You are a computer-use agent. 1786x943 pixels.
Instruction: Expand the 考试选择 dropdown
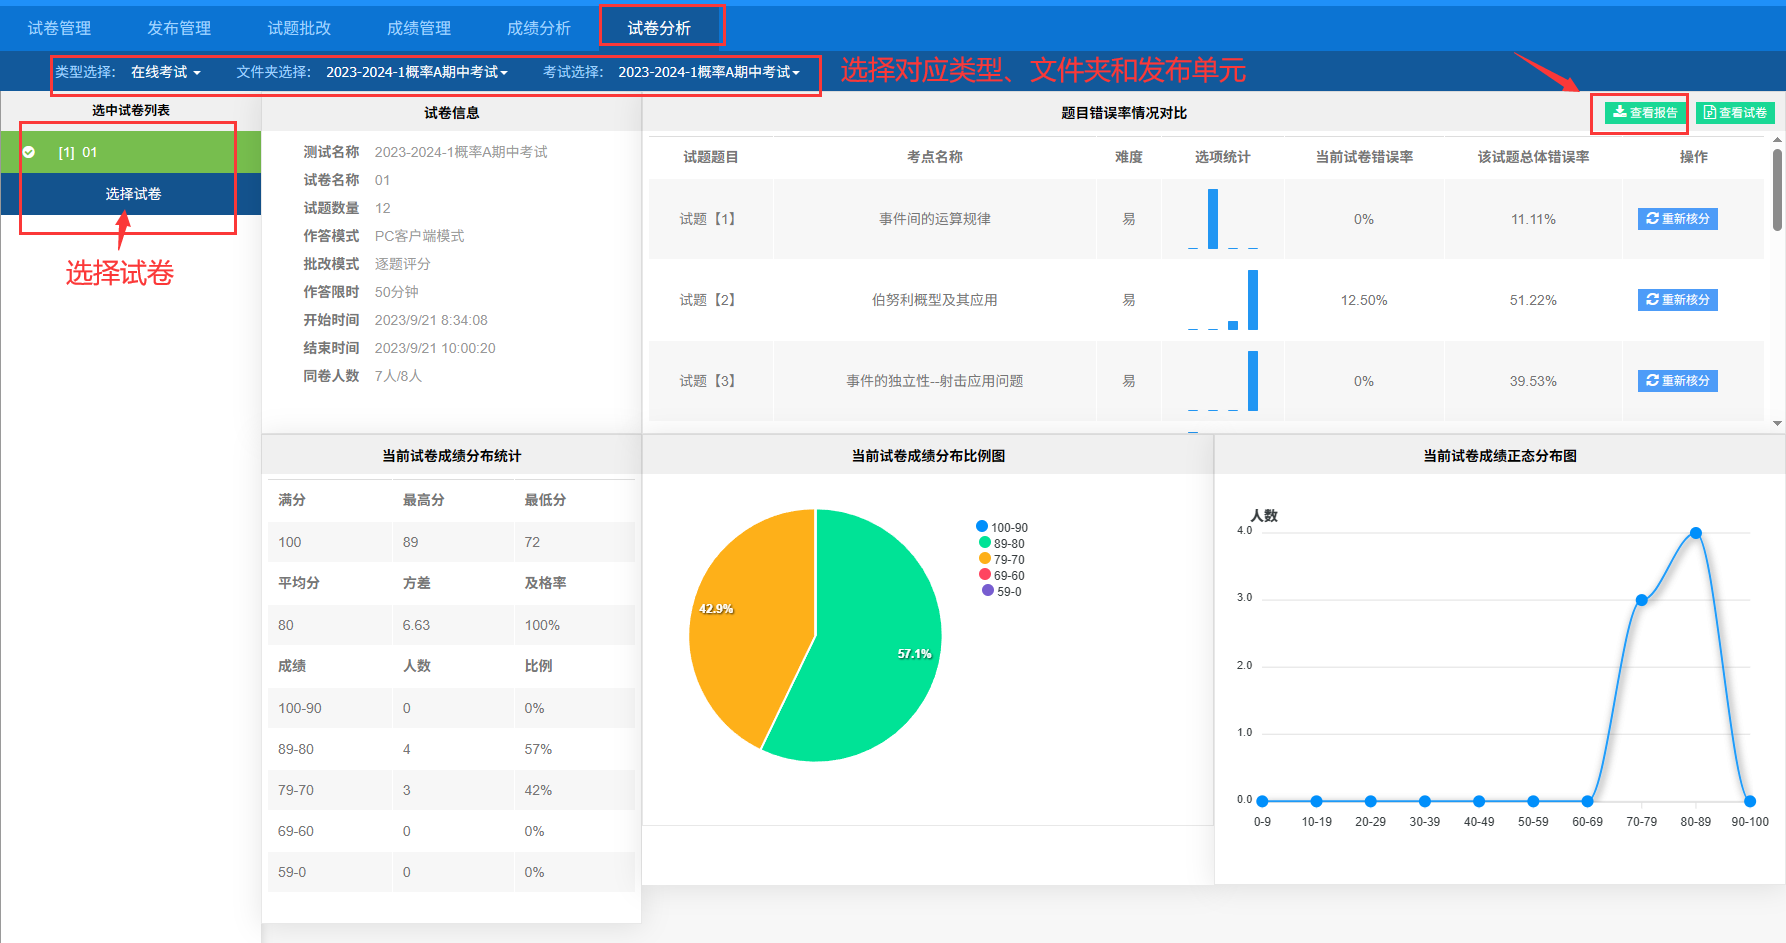[709, 72]
